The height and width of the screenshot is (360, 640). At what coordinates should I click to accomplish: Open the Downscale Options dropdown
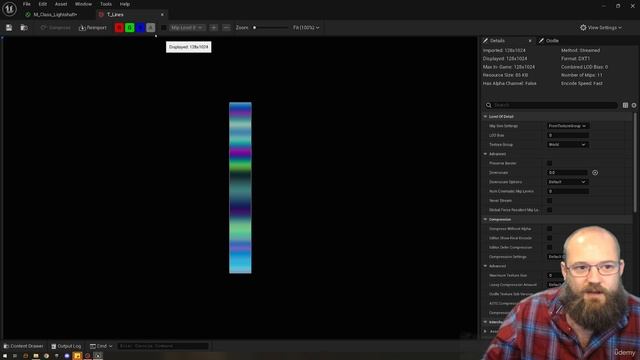point(568,182)
